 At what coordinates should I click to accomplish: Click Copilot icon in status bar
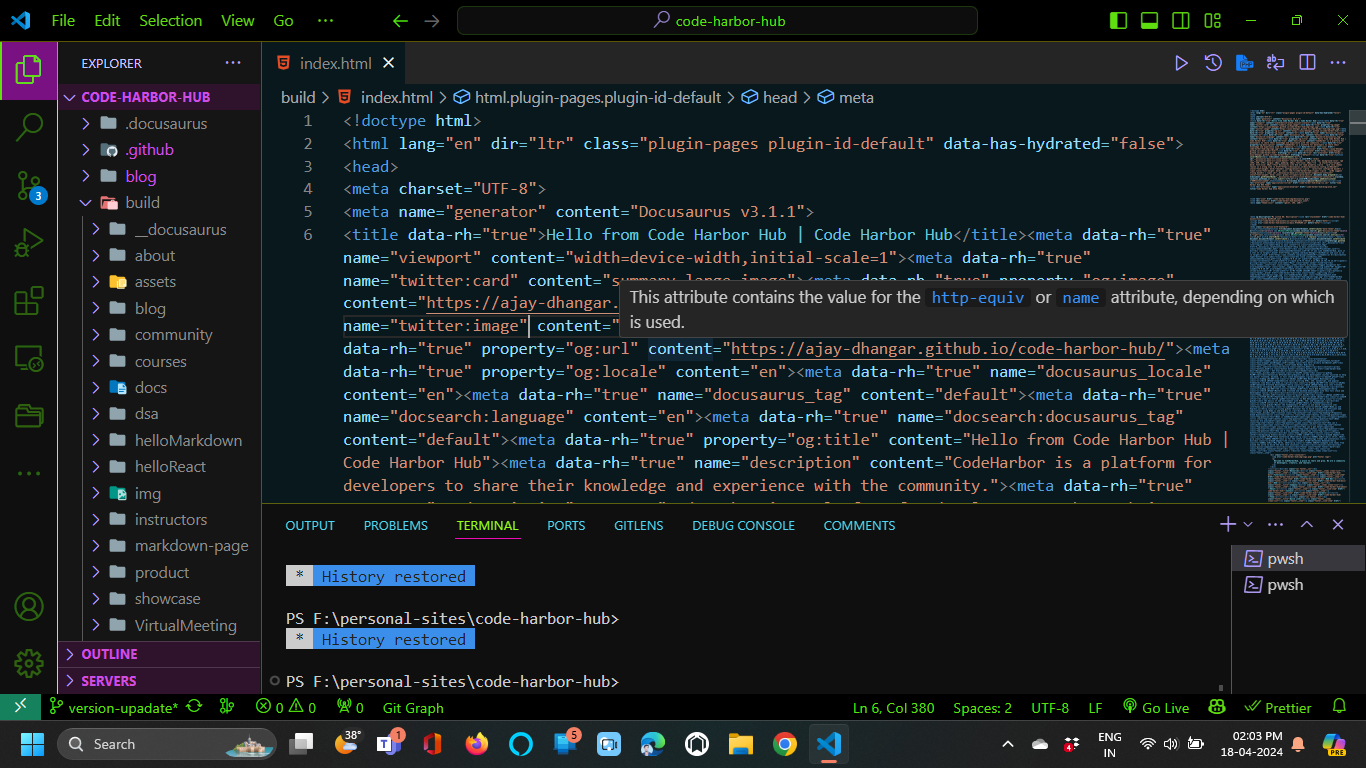click(x=1217, y=707)
